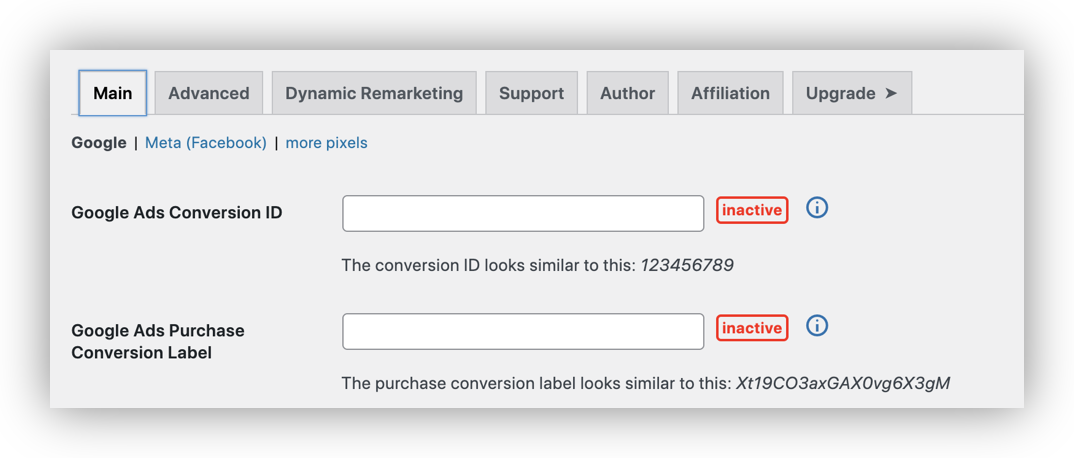The image size is (1074, 458).
Task: Switch to the Main tab
Action: [x=113, y=93]
